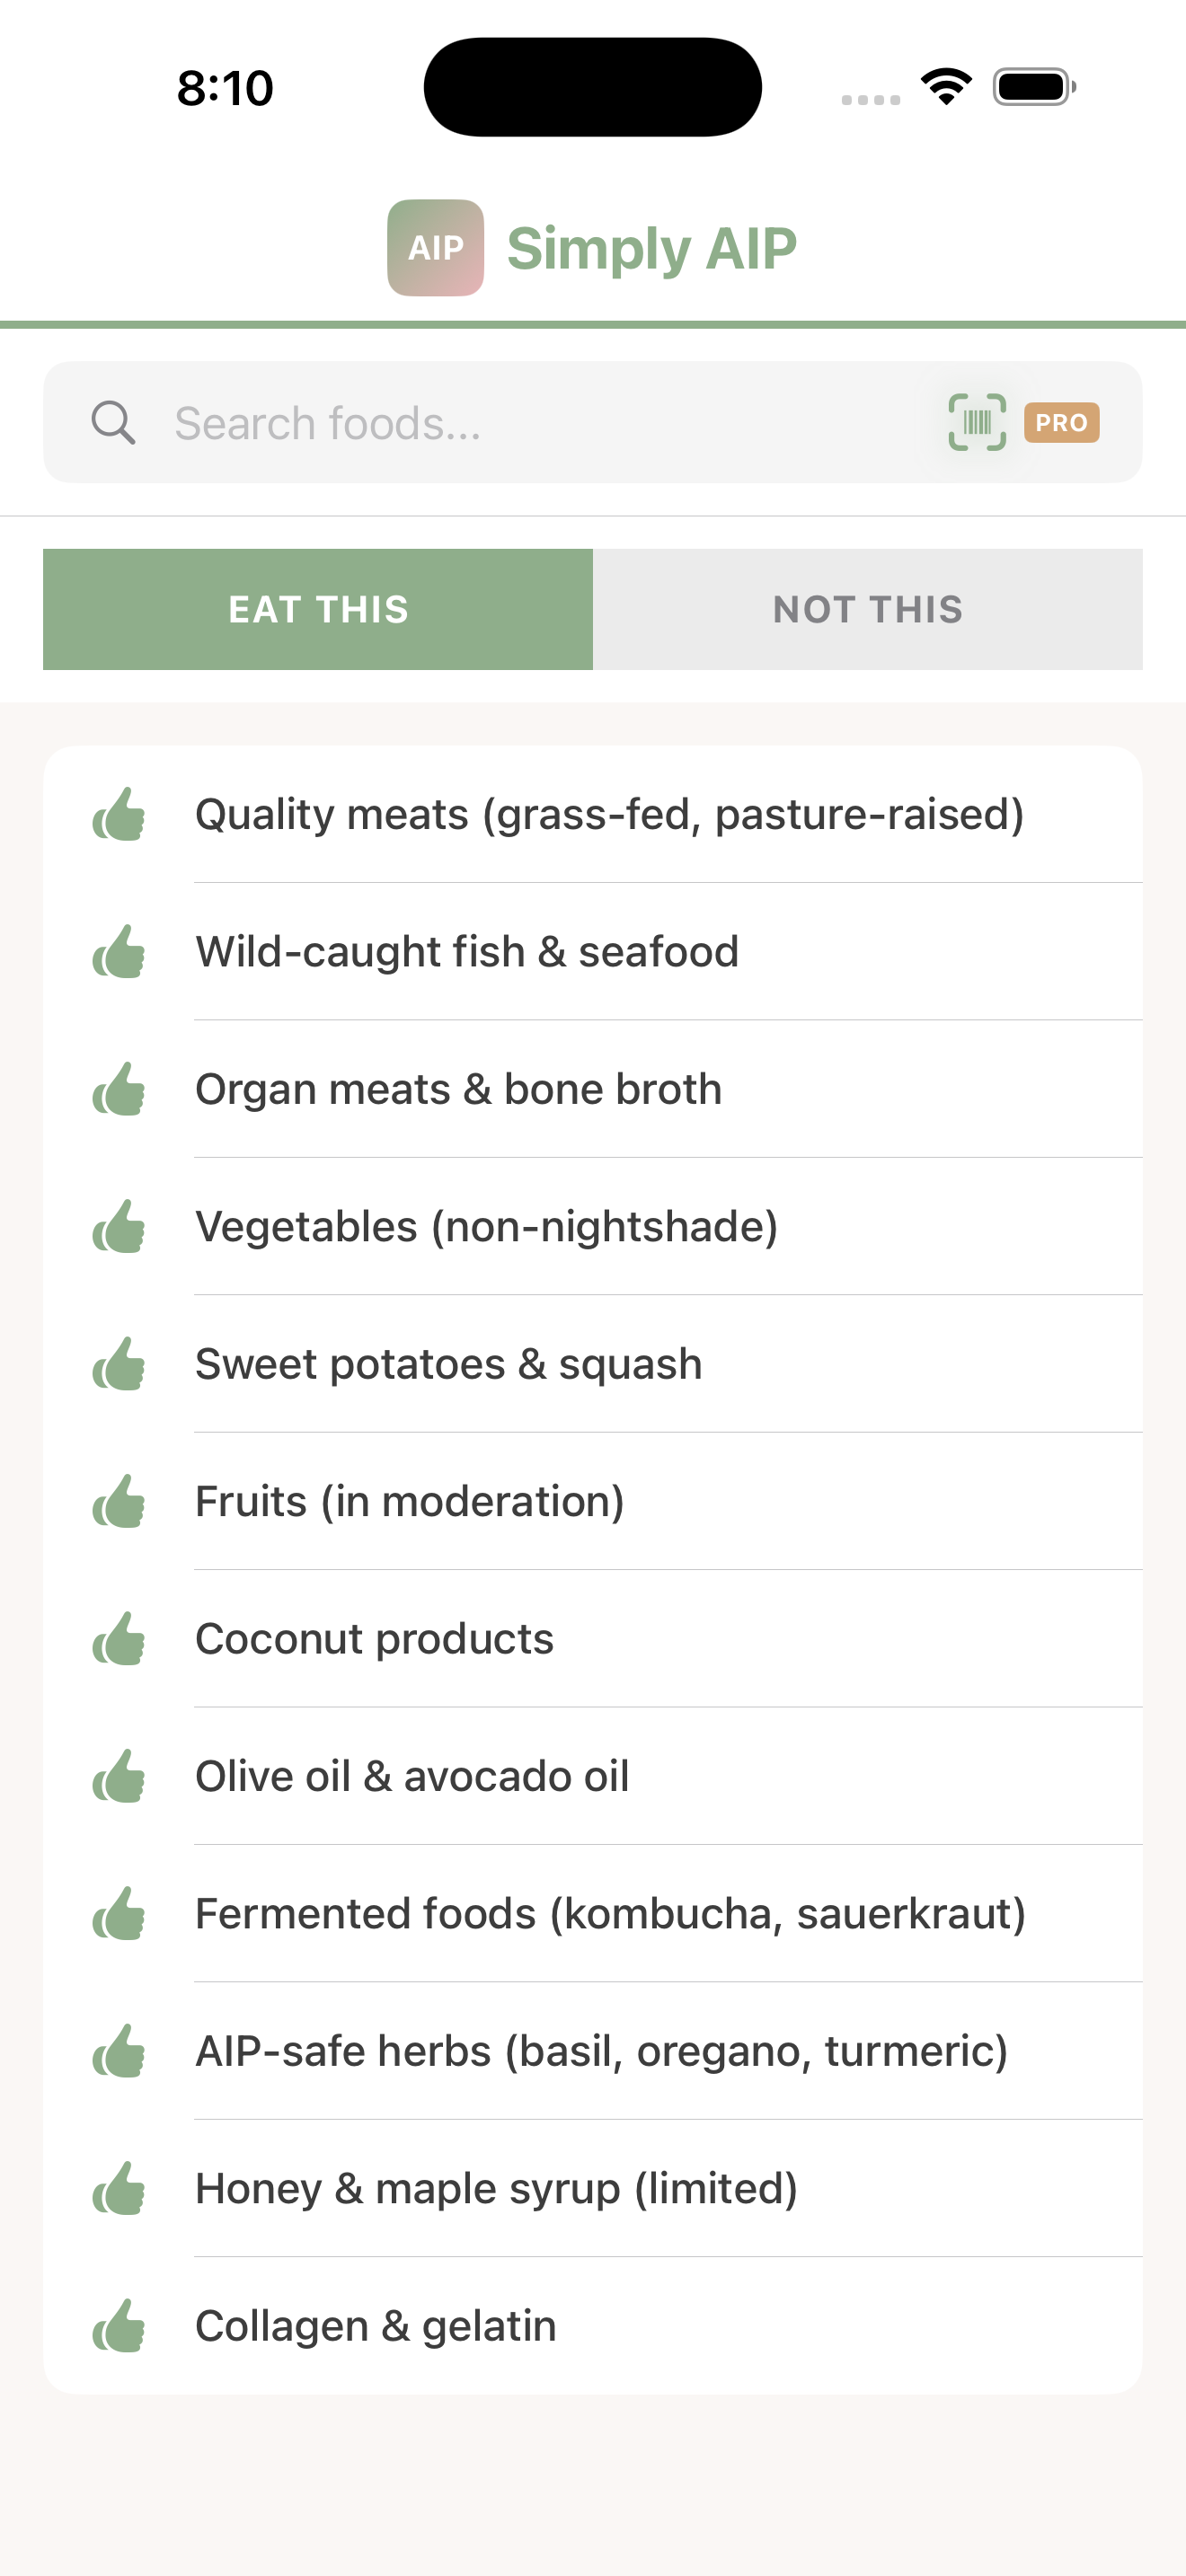
Task: Tap Fermented foods (kombucha, sauerkraut) row
Action: (x=610, y=1914)
